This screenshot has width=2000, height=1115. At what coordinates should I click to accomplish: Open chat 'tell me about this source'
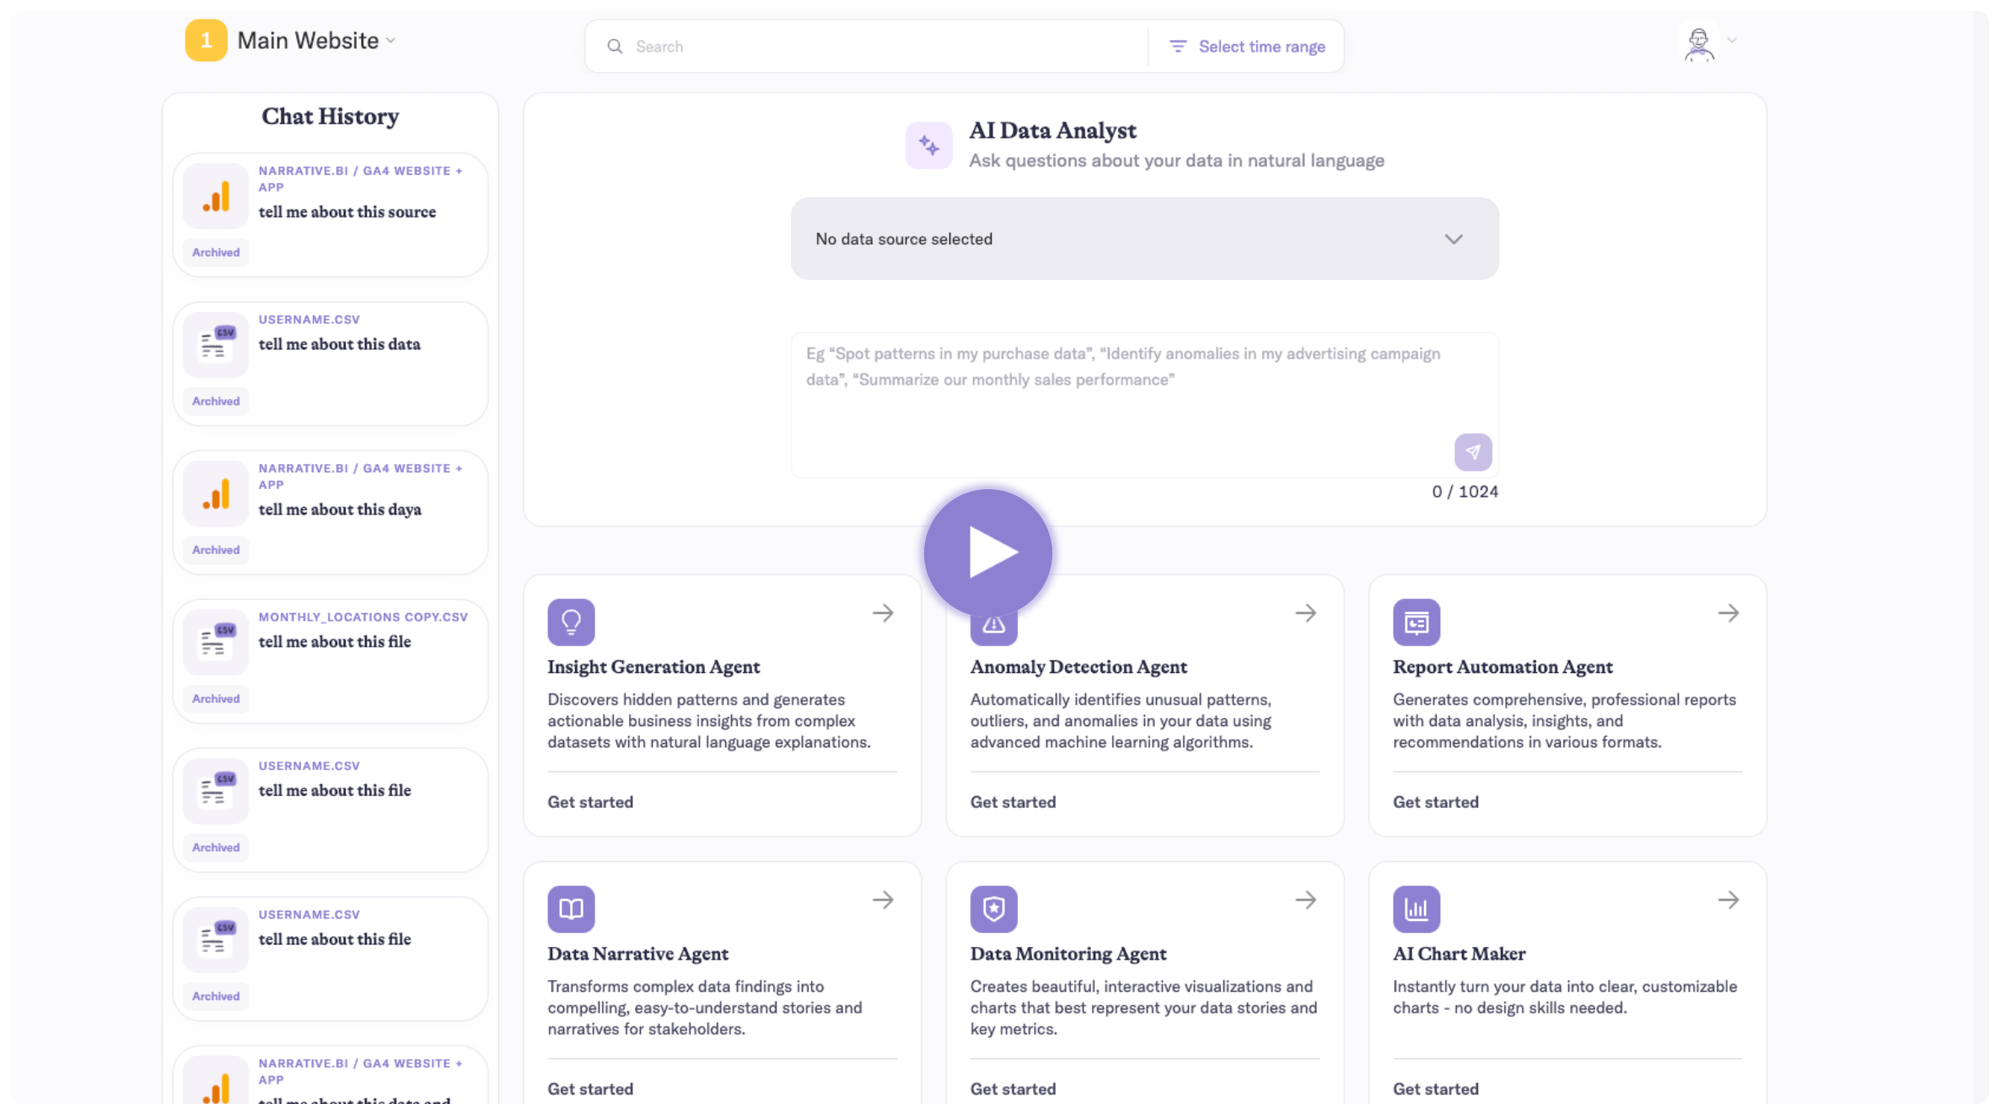point(347,212)
